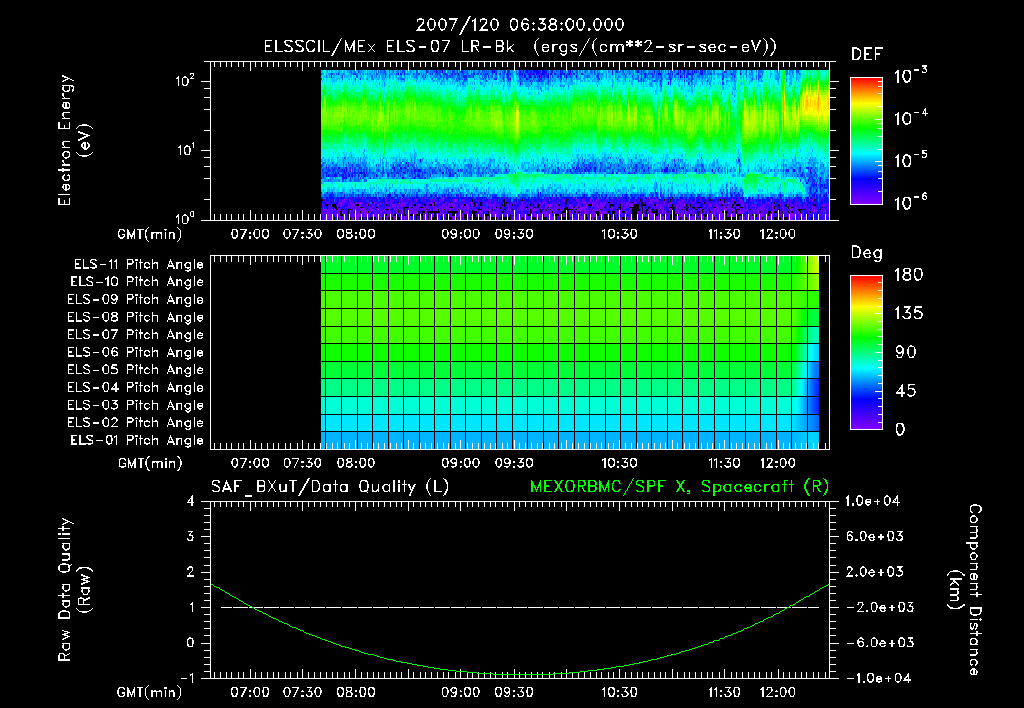Click the ELS-10 Pitch Angle row label
The image size is (1024, 708).
click(x=137, y=282)
